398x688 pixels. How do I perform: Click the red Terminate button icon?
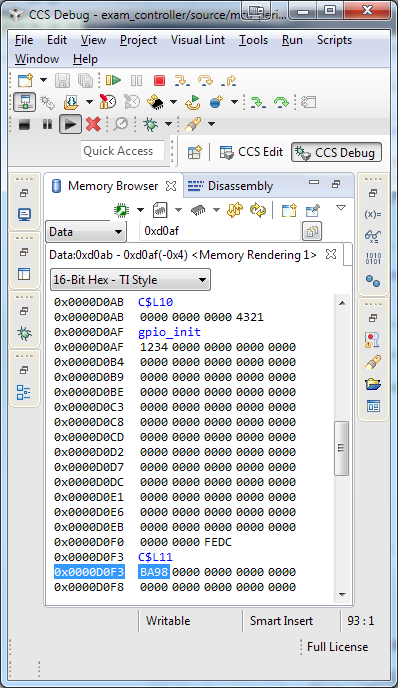pyautogui.click(x=159, y=80)
